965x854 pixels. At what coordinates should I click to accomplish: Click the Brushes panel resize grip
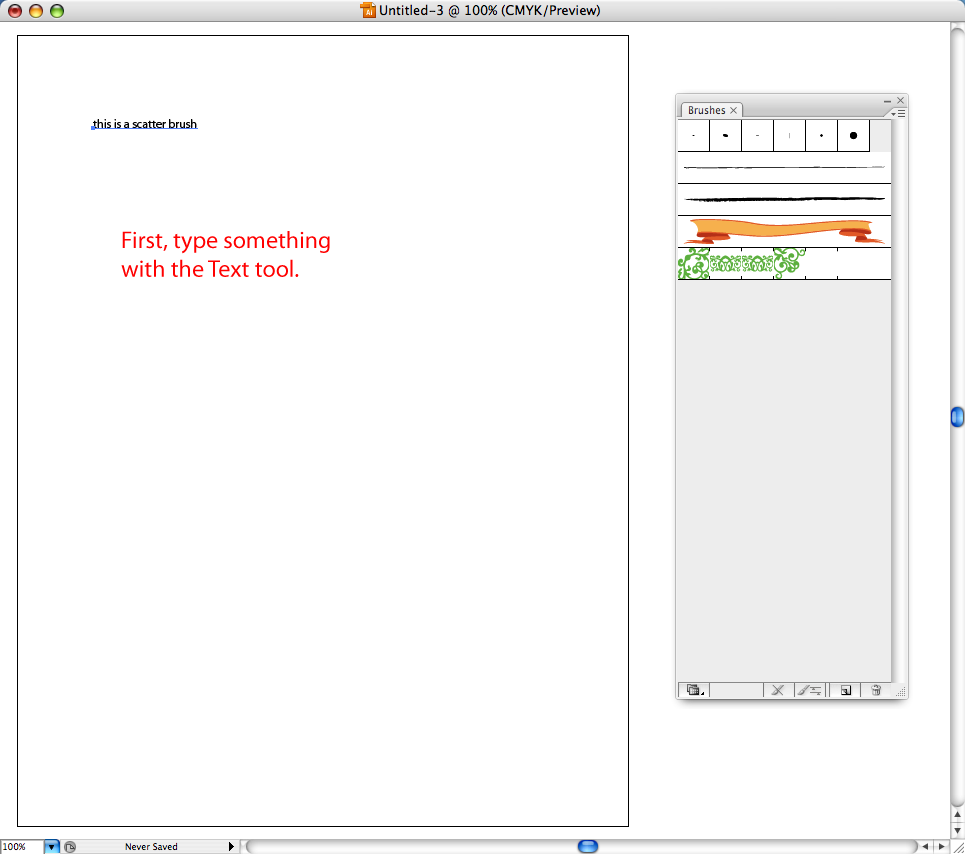coord(900,692)
